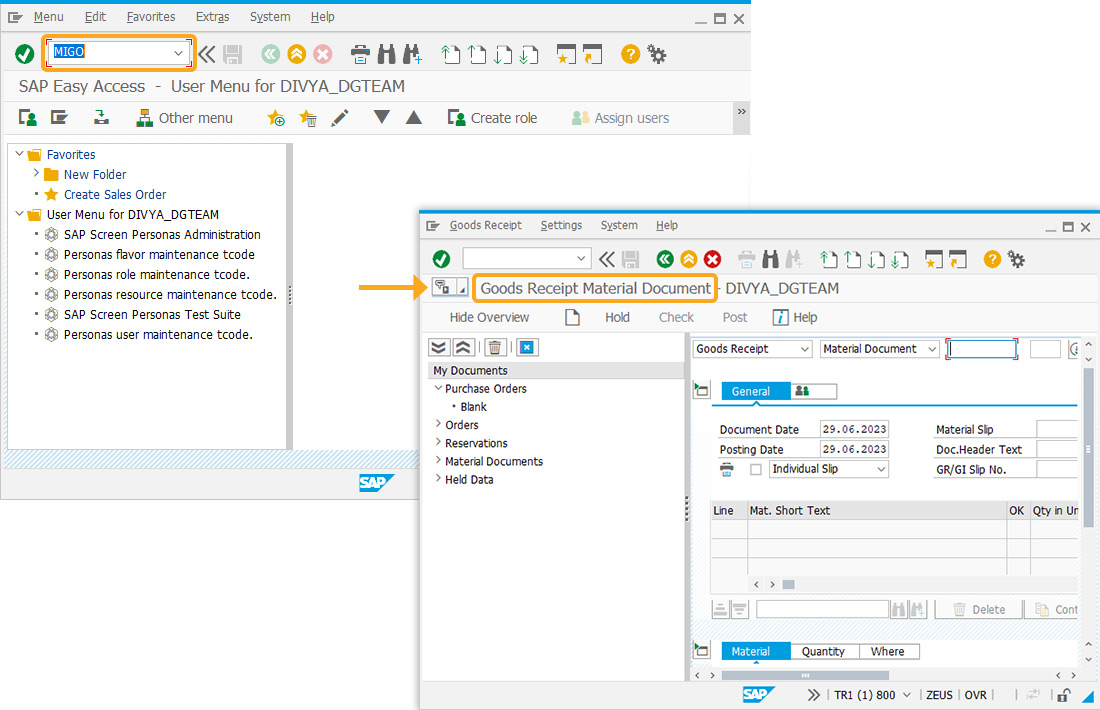The height and width of the screenshot is (710, 1100).
Task: Click the lock icon in Goods Receipt status bar
Action: click(x=1064, y=695)
